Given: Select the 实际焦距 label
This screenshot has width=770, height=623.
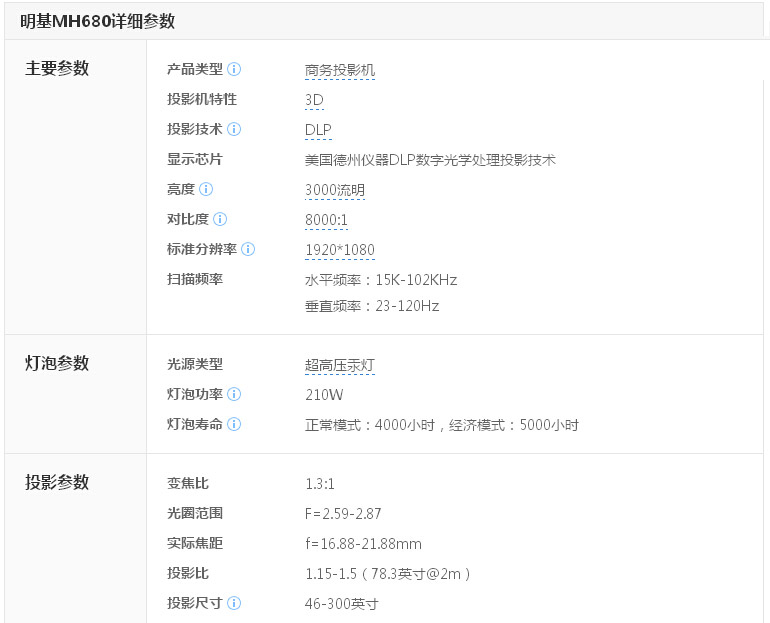Looking at the screenshot, I should coord(195,543).
